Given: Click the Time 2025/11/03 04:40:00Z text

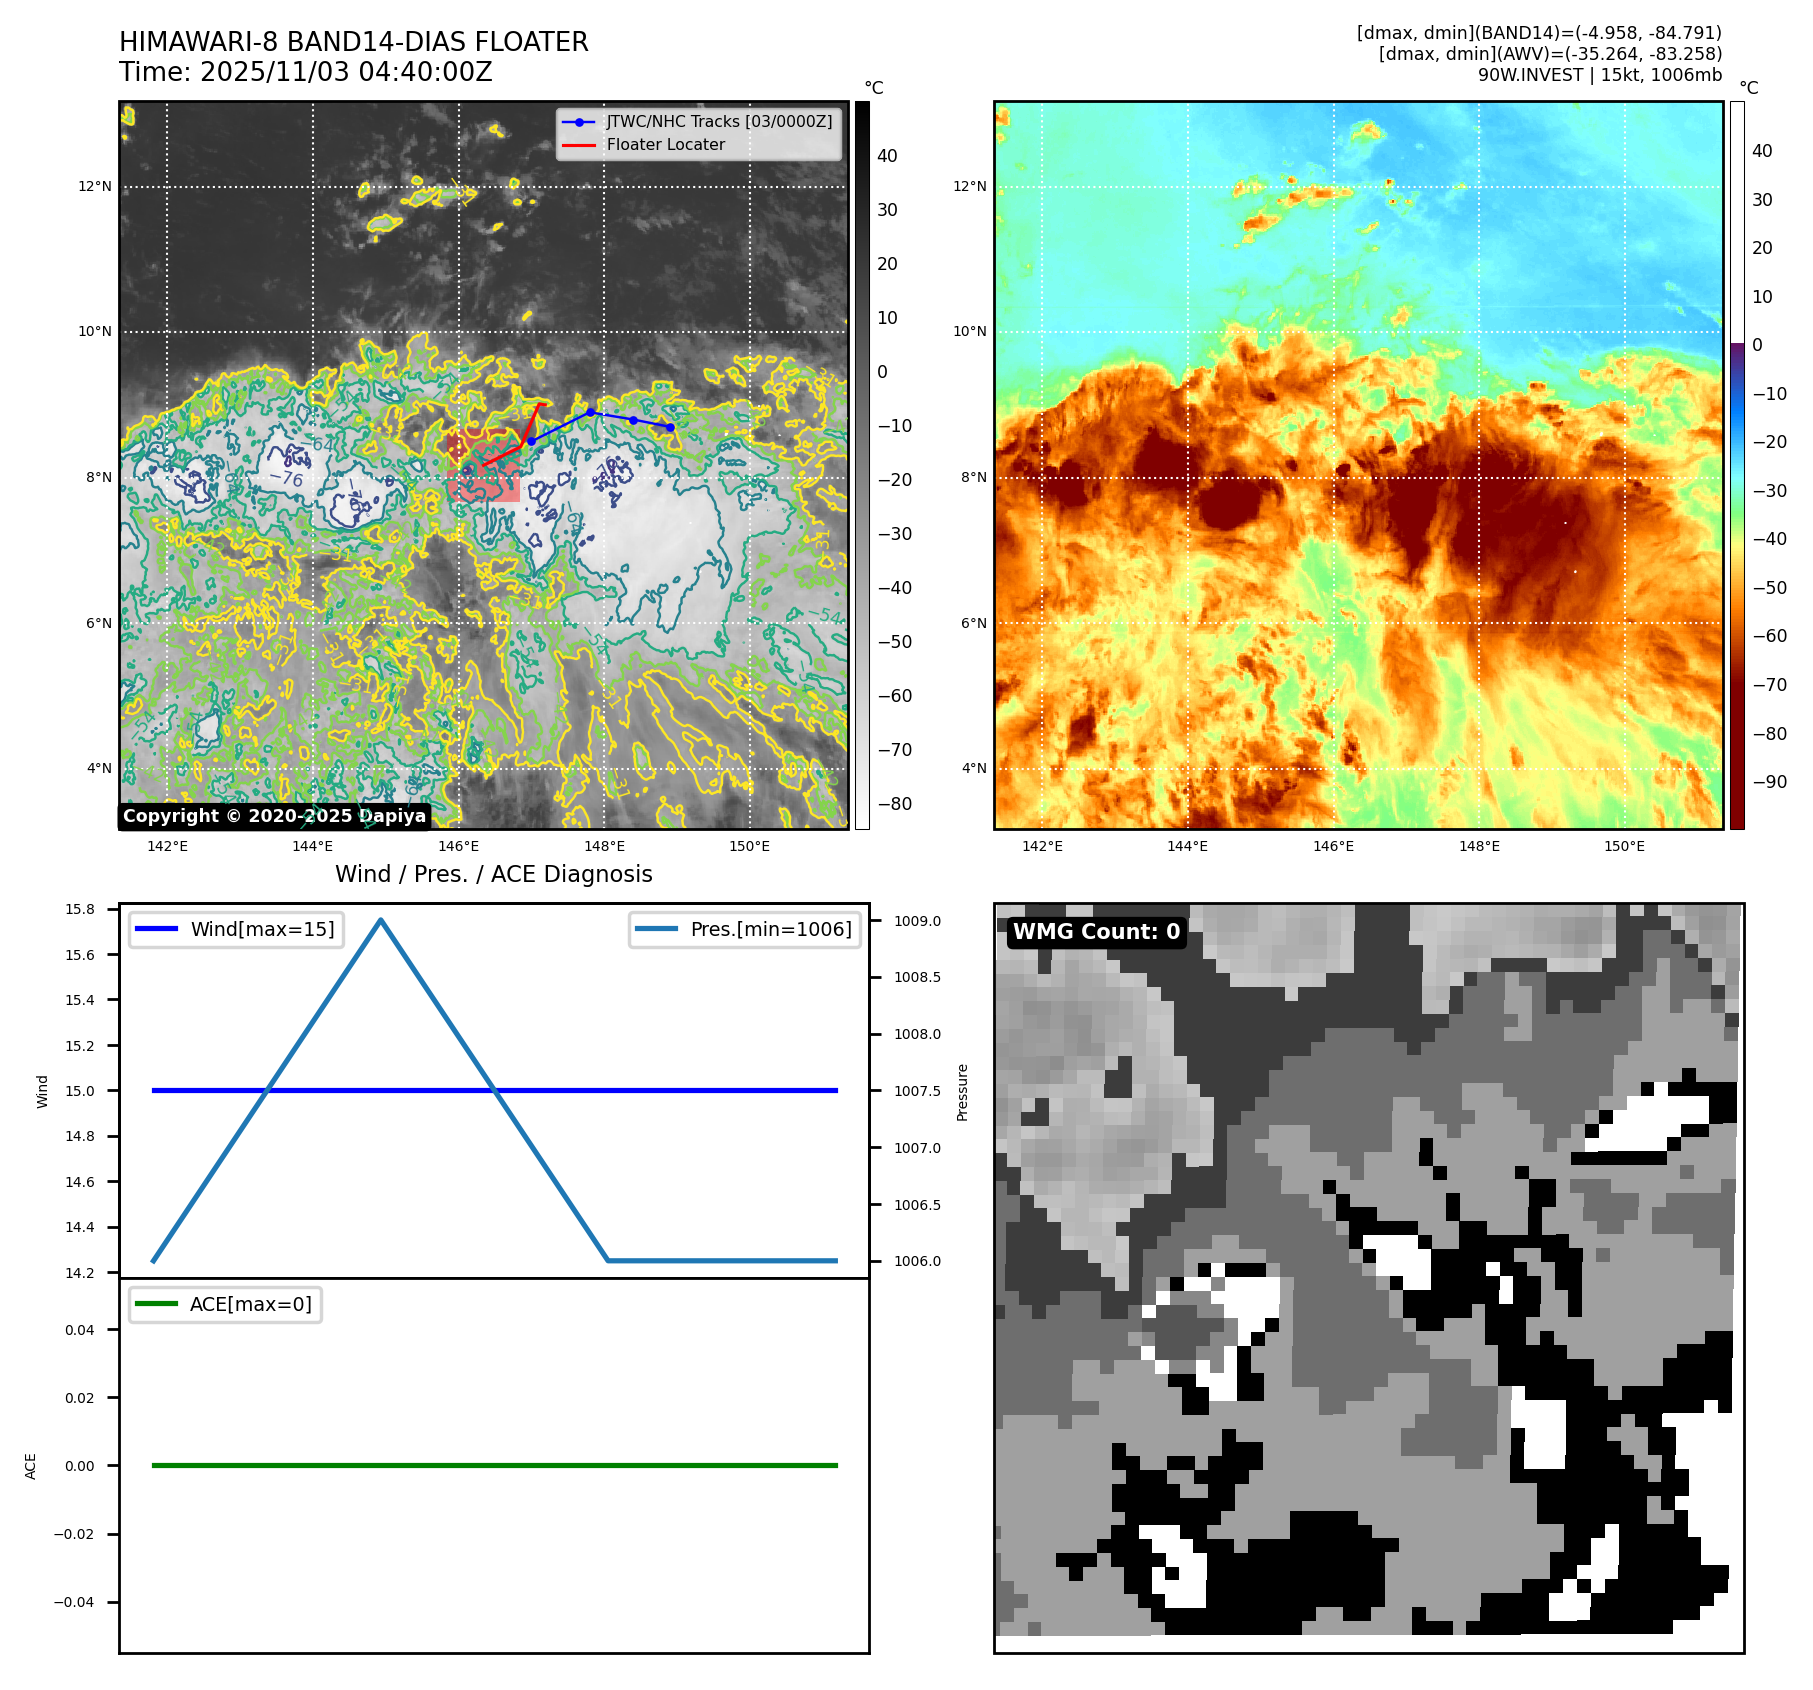Looking at the screenshot, I should 305,72.
